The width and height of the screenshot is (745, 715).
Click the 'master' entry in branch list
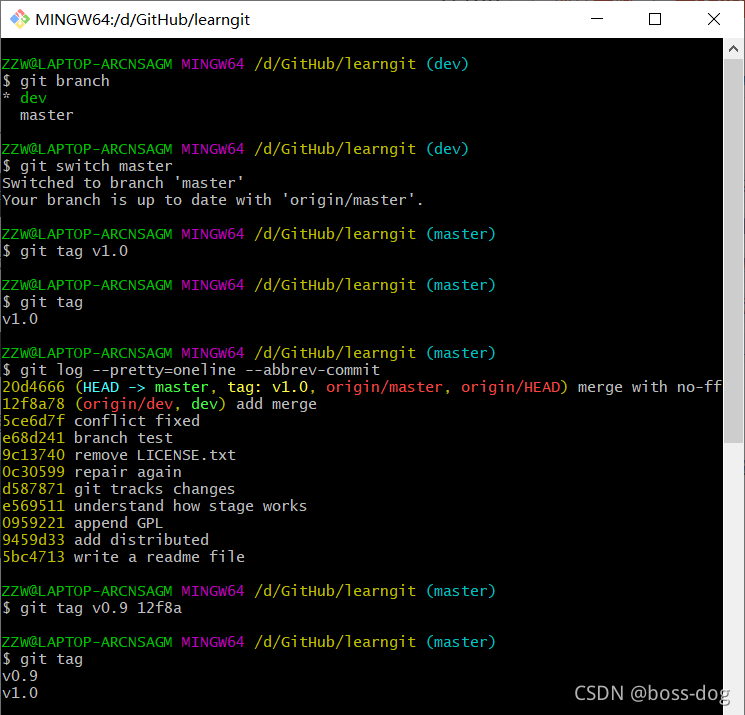pyautogui.click(x=47, y=115)
